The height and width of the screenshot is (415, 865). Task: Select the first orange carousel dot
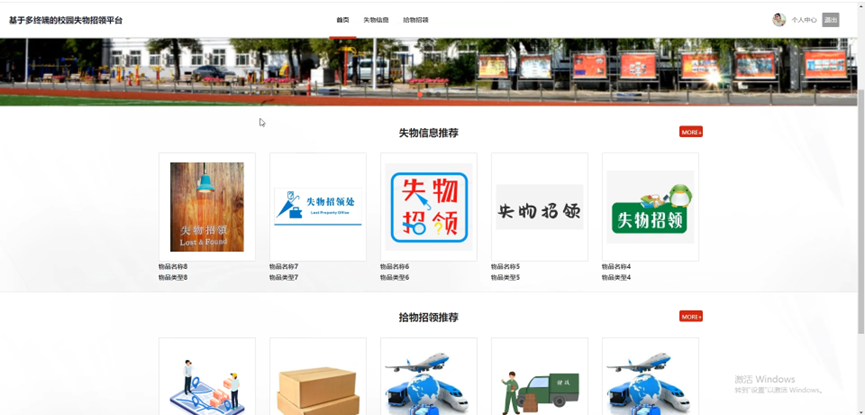click(x=420, y=94)
